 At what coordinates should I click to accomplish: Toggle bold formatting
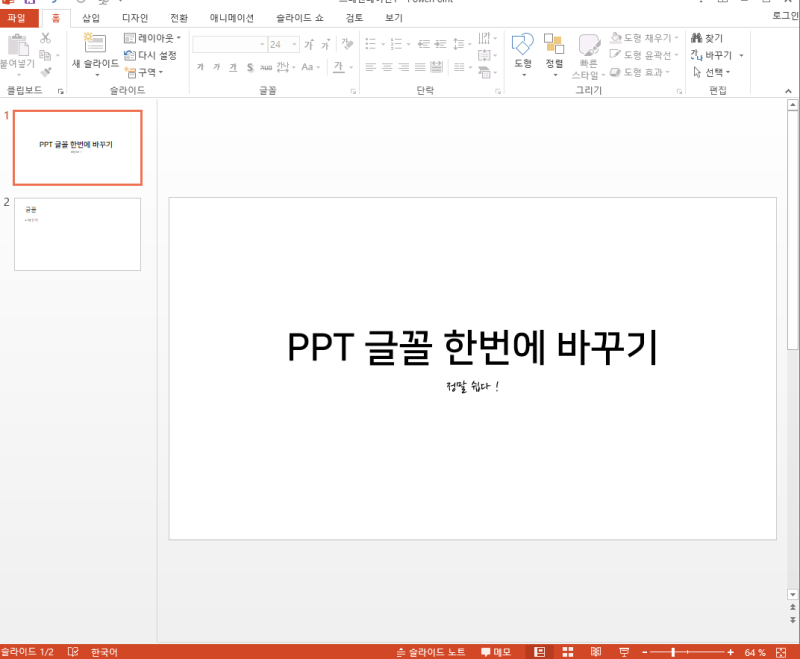coord(200,67)
